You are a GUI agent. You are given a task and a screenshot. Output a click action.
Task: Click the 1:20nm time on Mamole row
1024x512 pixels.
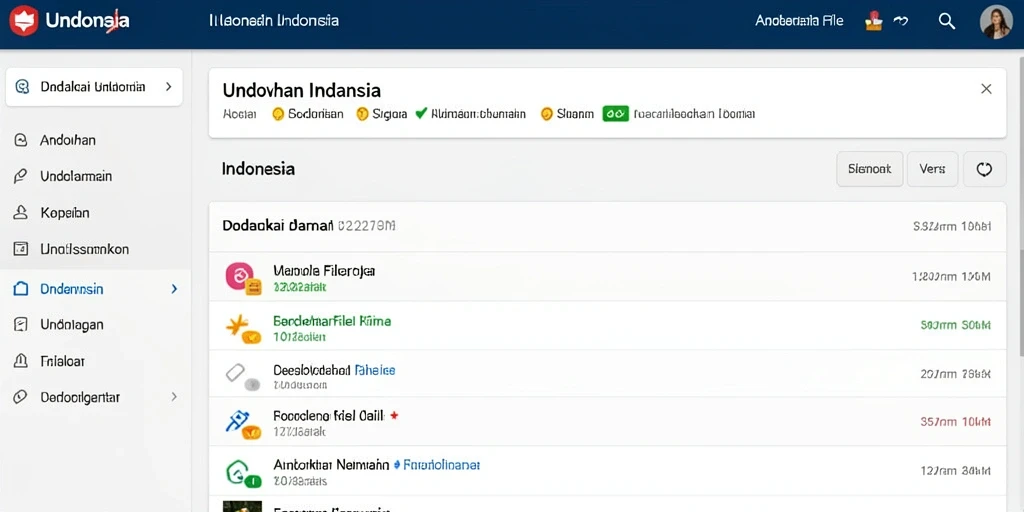[x=951, y=277]
